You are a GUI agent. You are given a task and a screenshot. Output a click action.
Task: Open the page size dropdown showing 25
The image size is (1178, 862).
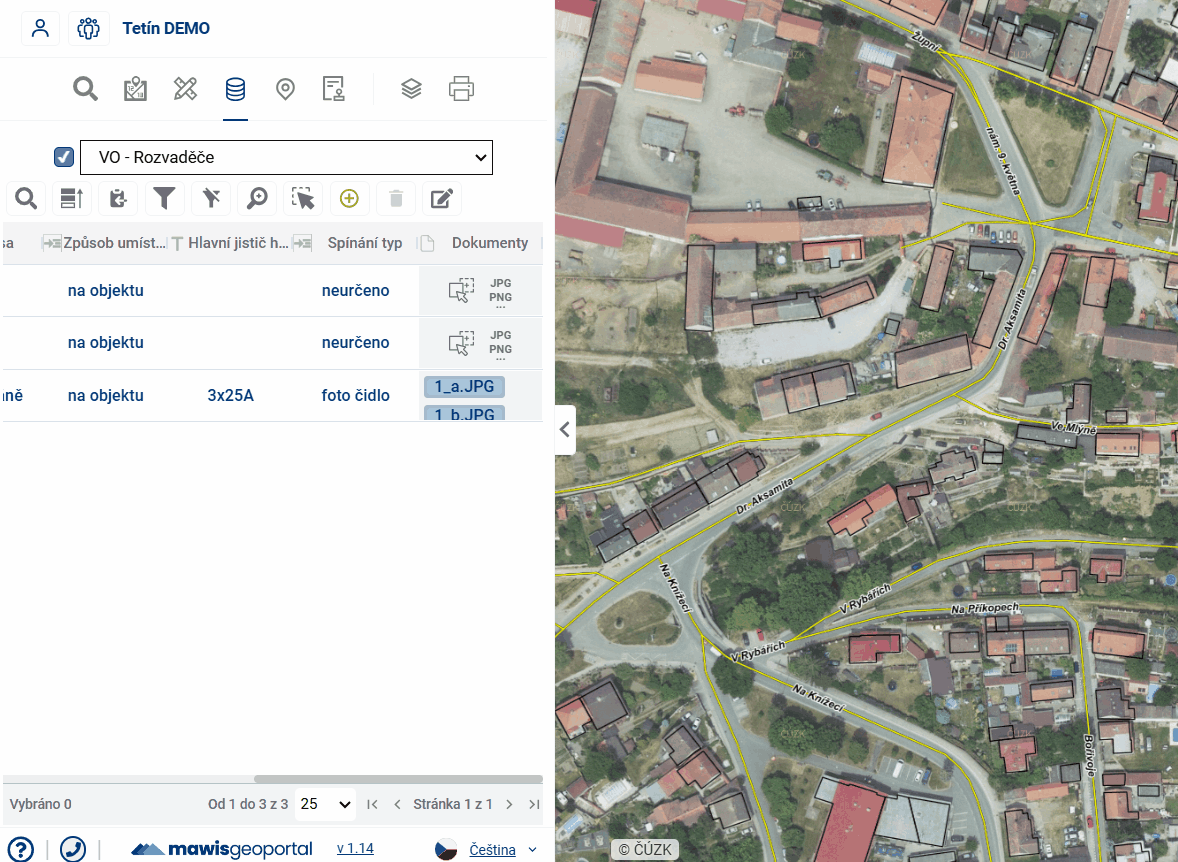(x=326, y=804)
